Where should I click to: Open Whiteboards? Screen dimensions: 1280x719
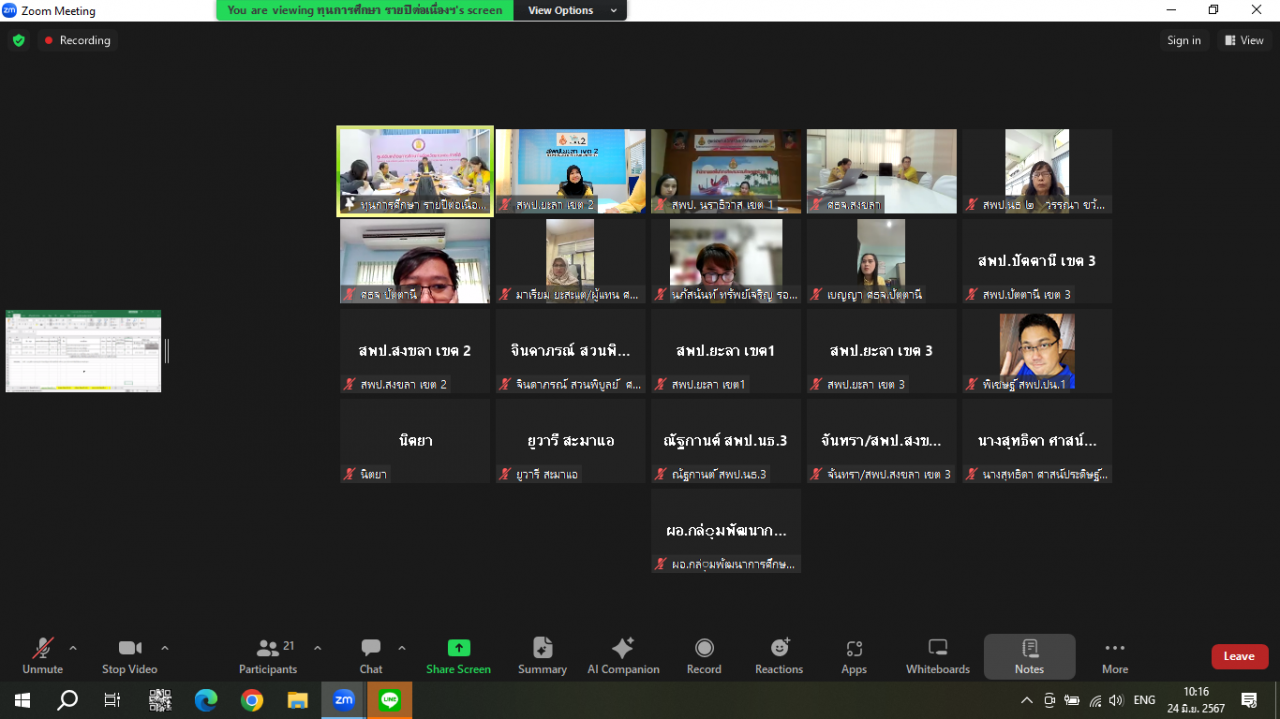coord(938,656)
